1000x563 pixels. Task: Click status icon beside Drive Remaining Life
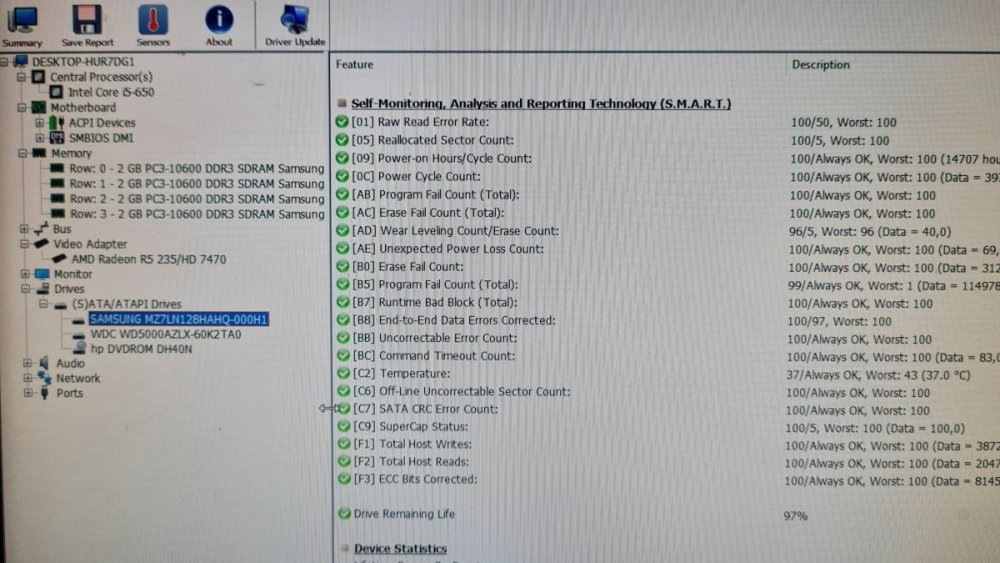pos(344,514)
